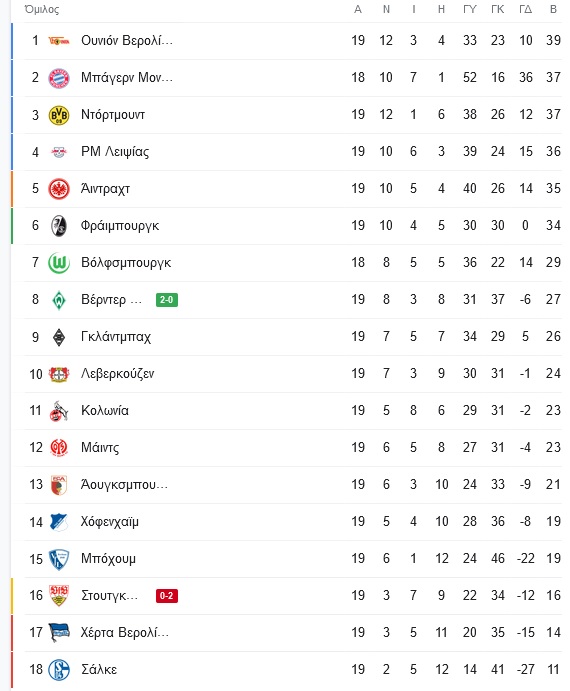Select the Dortmund BVB yellow badge
Screen dimensions: 570x691
pyautogui.click(x=59, y=115)
